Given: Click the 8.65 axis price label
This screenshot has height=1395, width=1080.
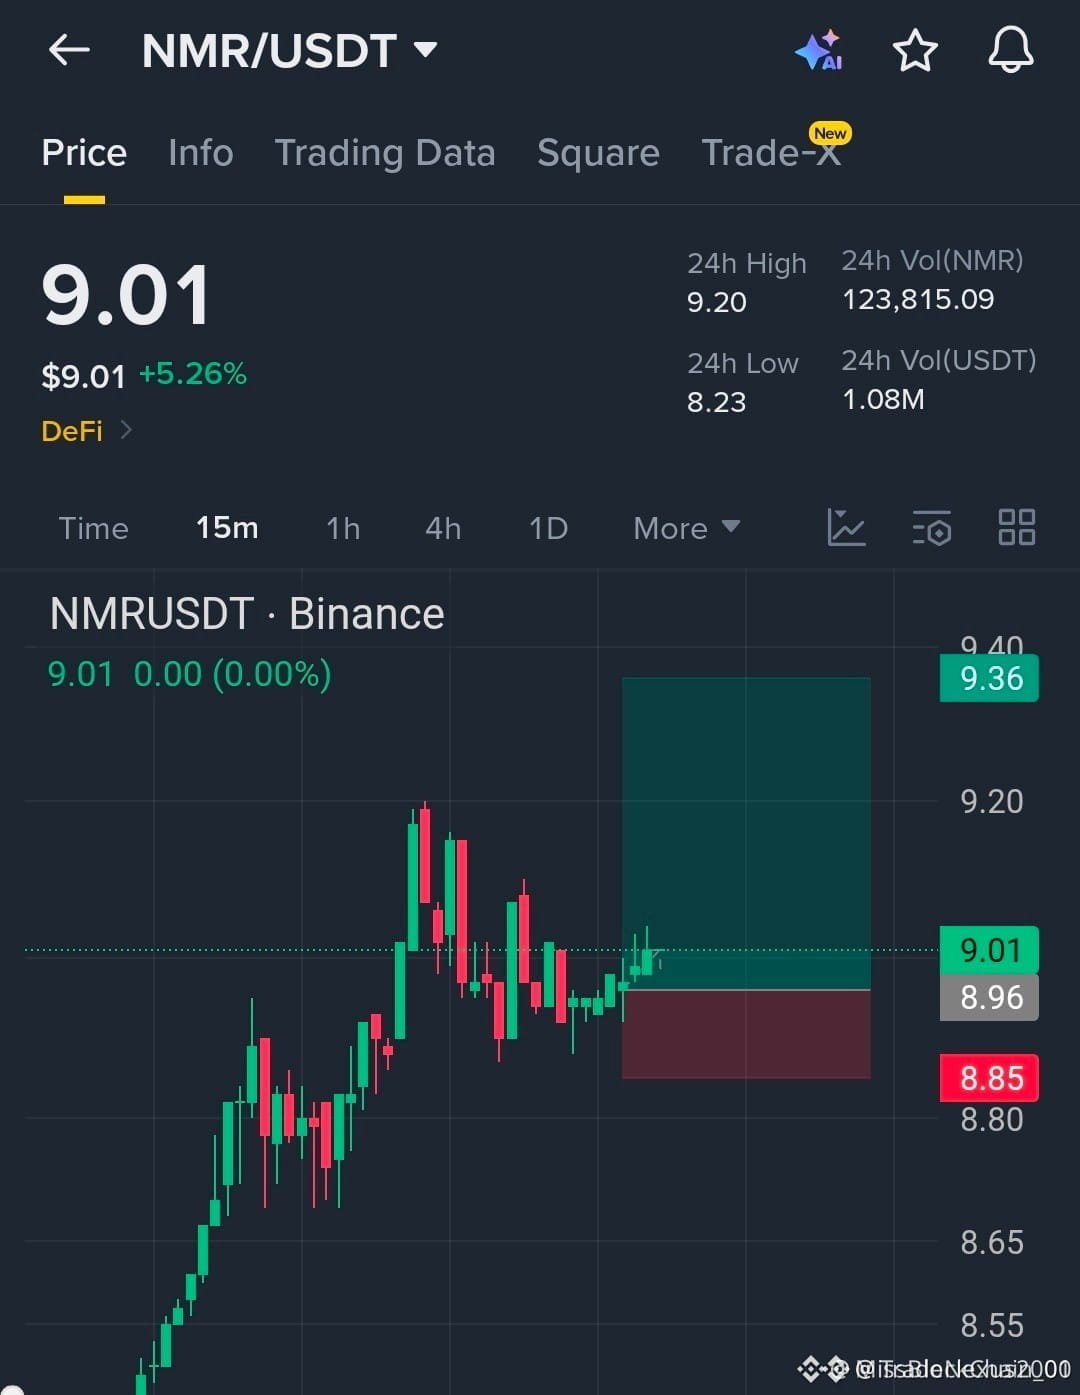Looking at the screenshot, I should tap(992, 1242).
